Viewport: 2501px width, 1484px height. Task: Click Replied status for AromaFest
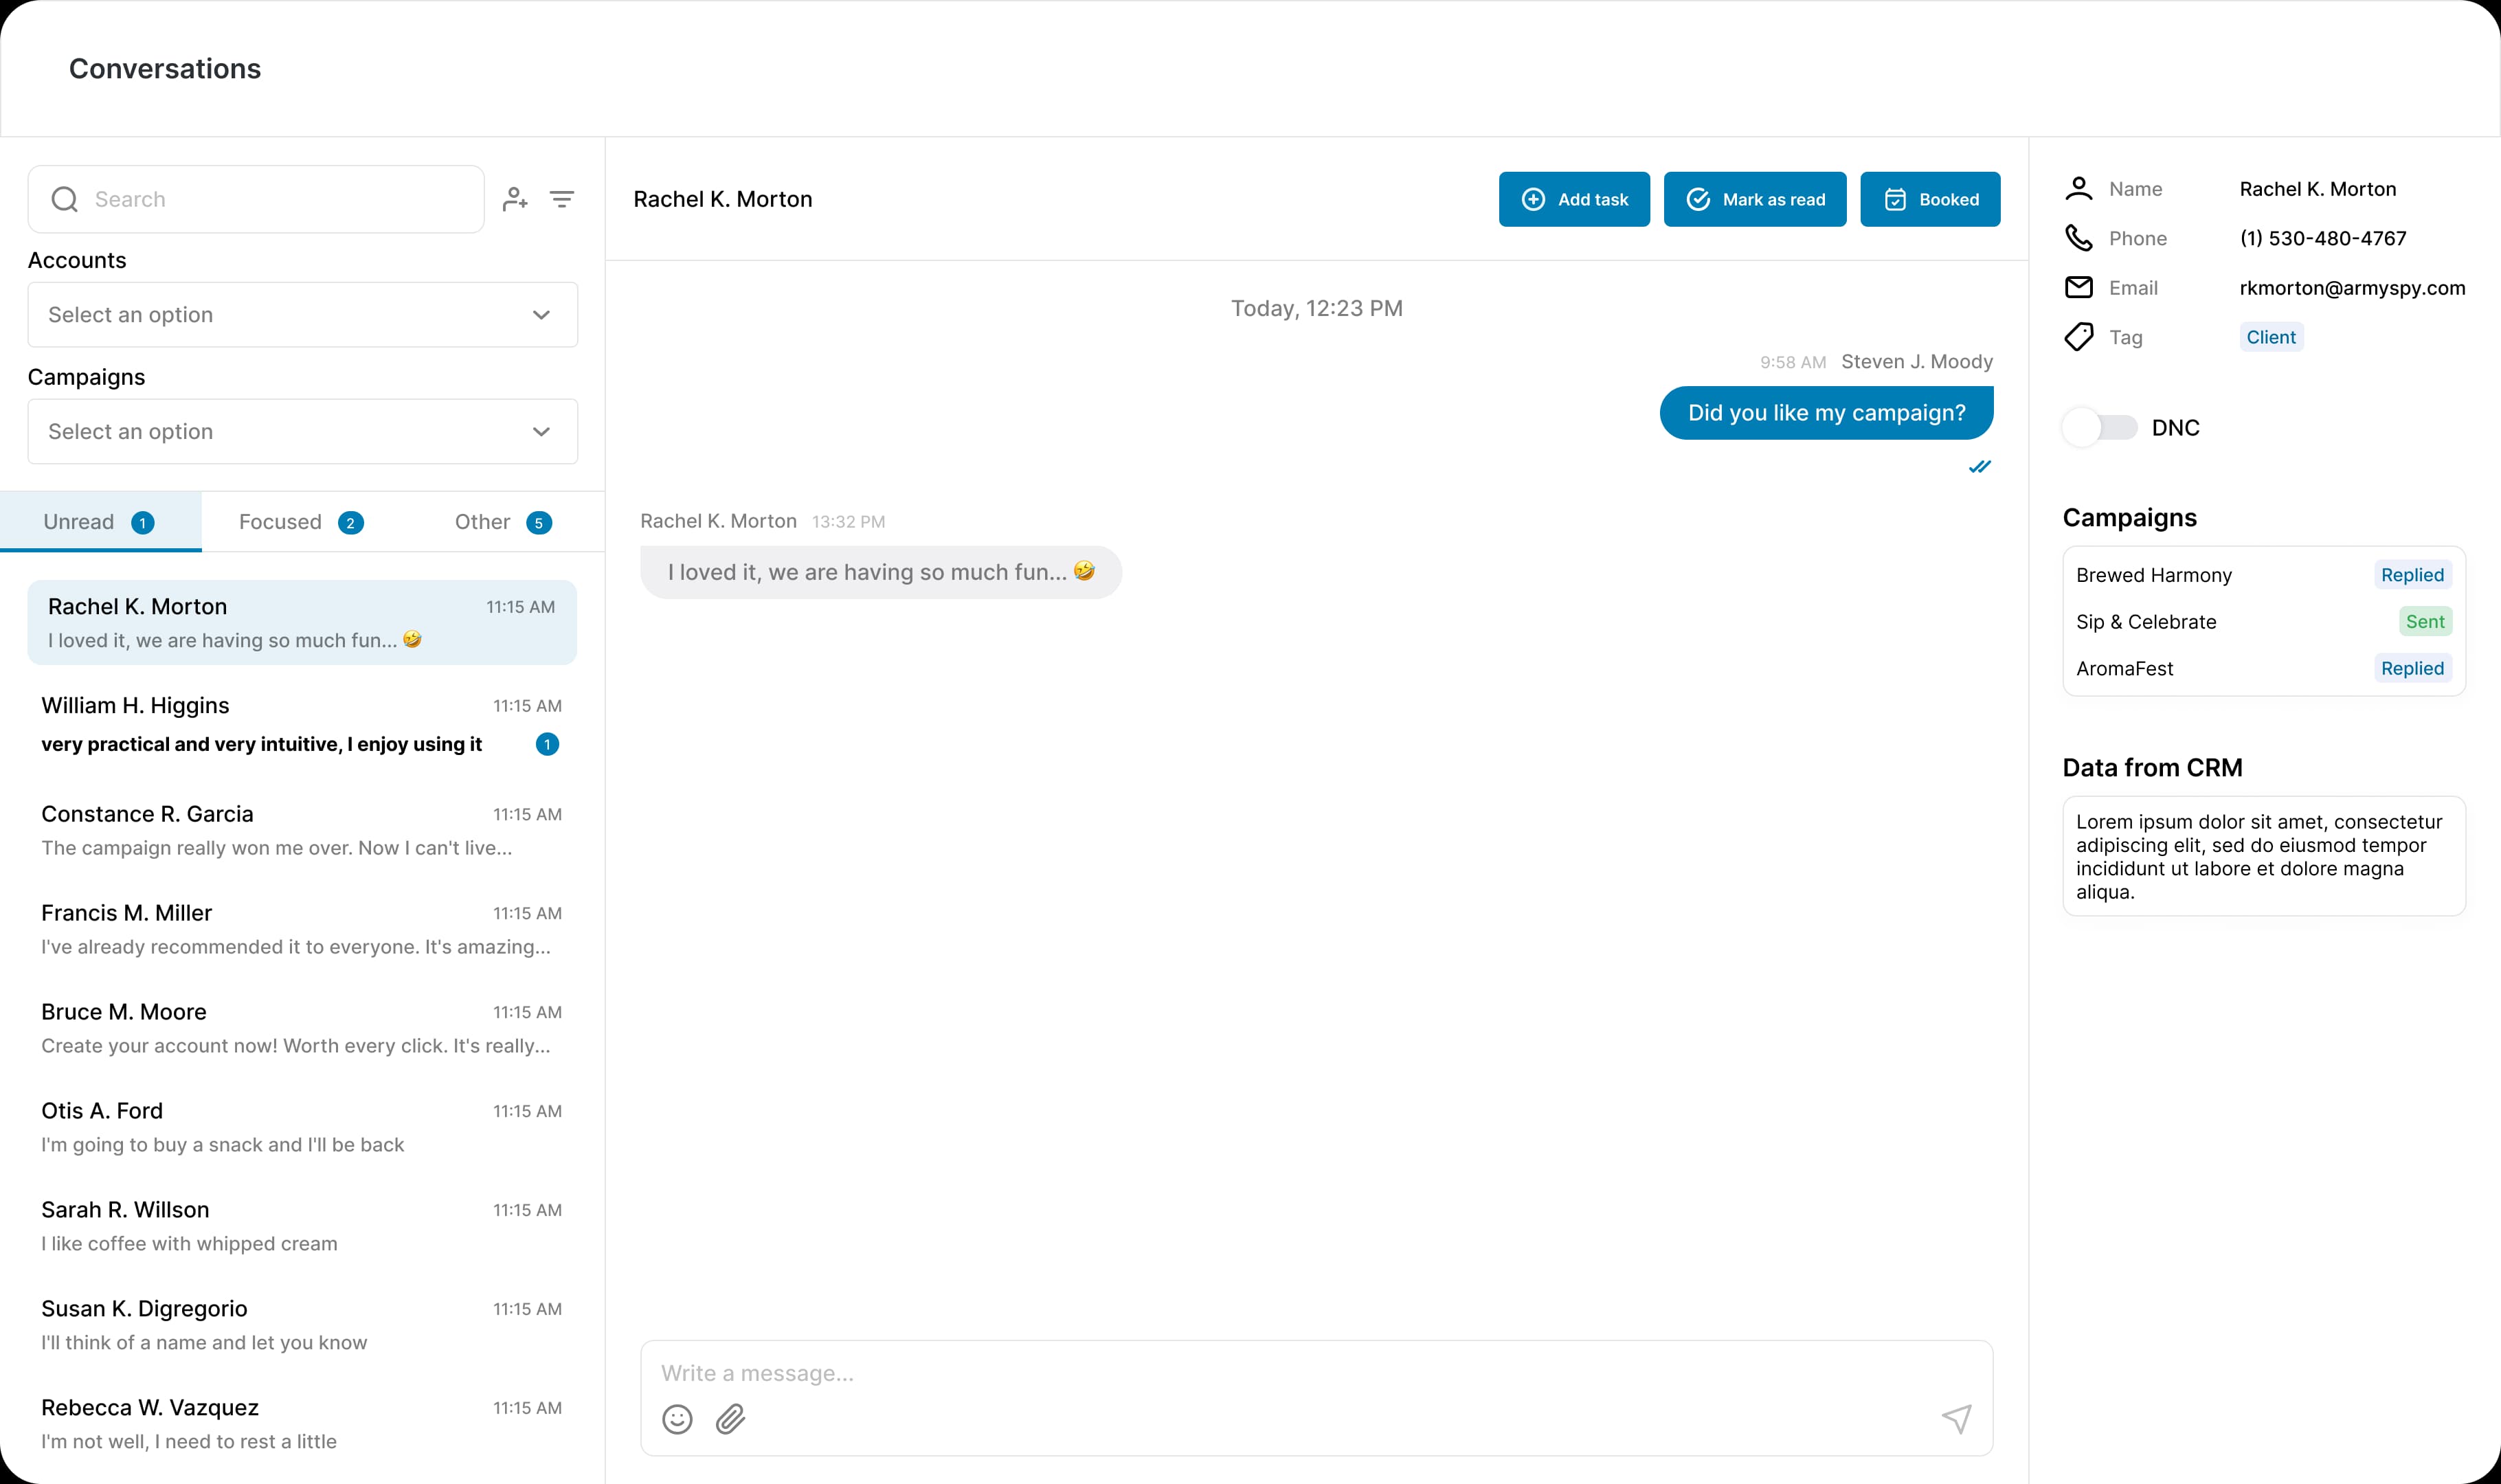coord(2412,669)
